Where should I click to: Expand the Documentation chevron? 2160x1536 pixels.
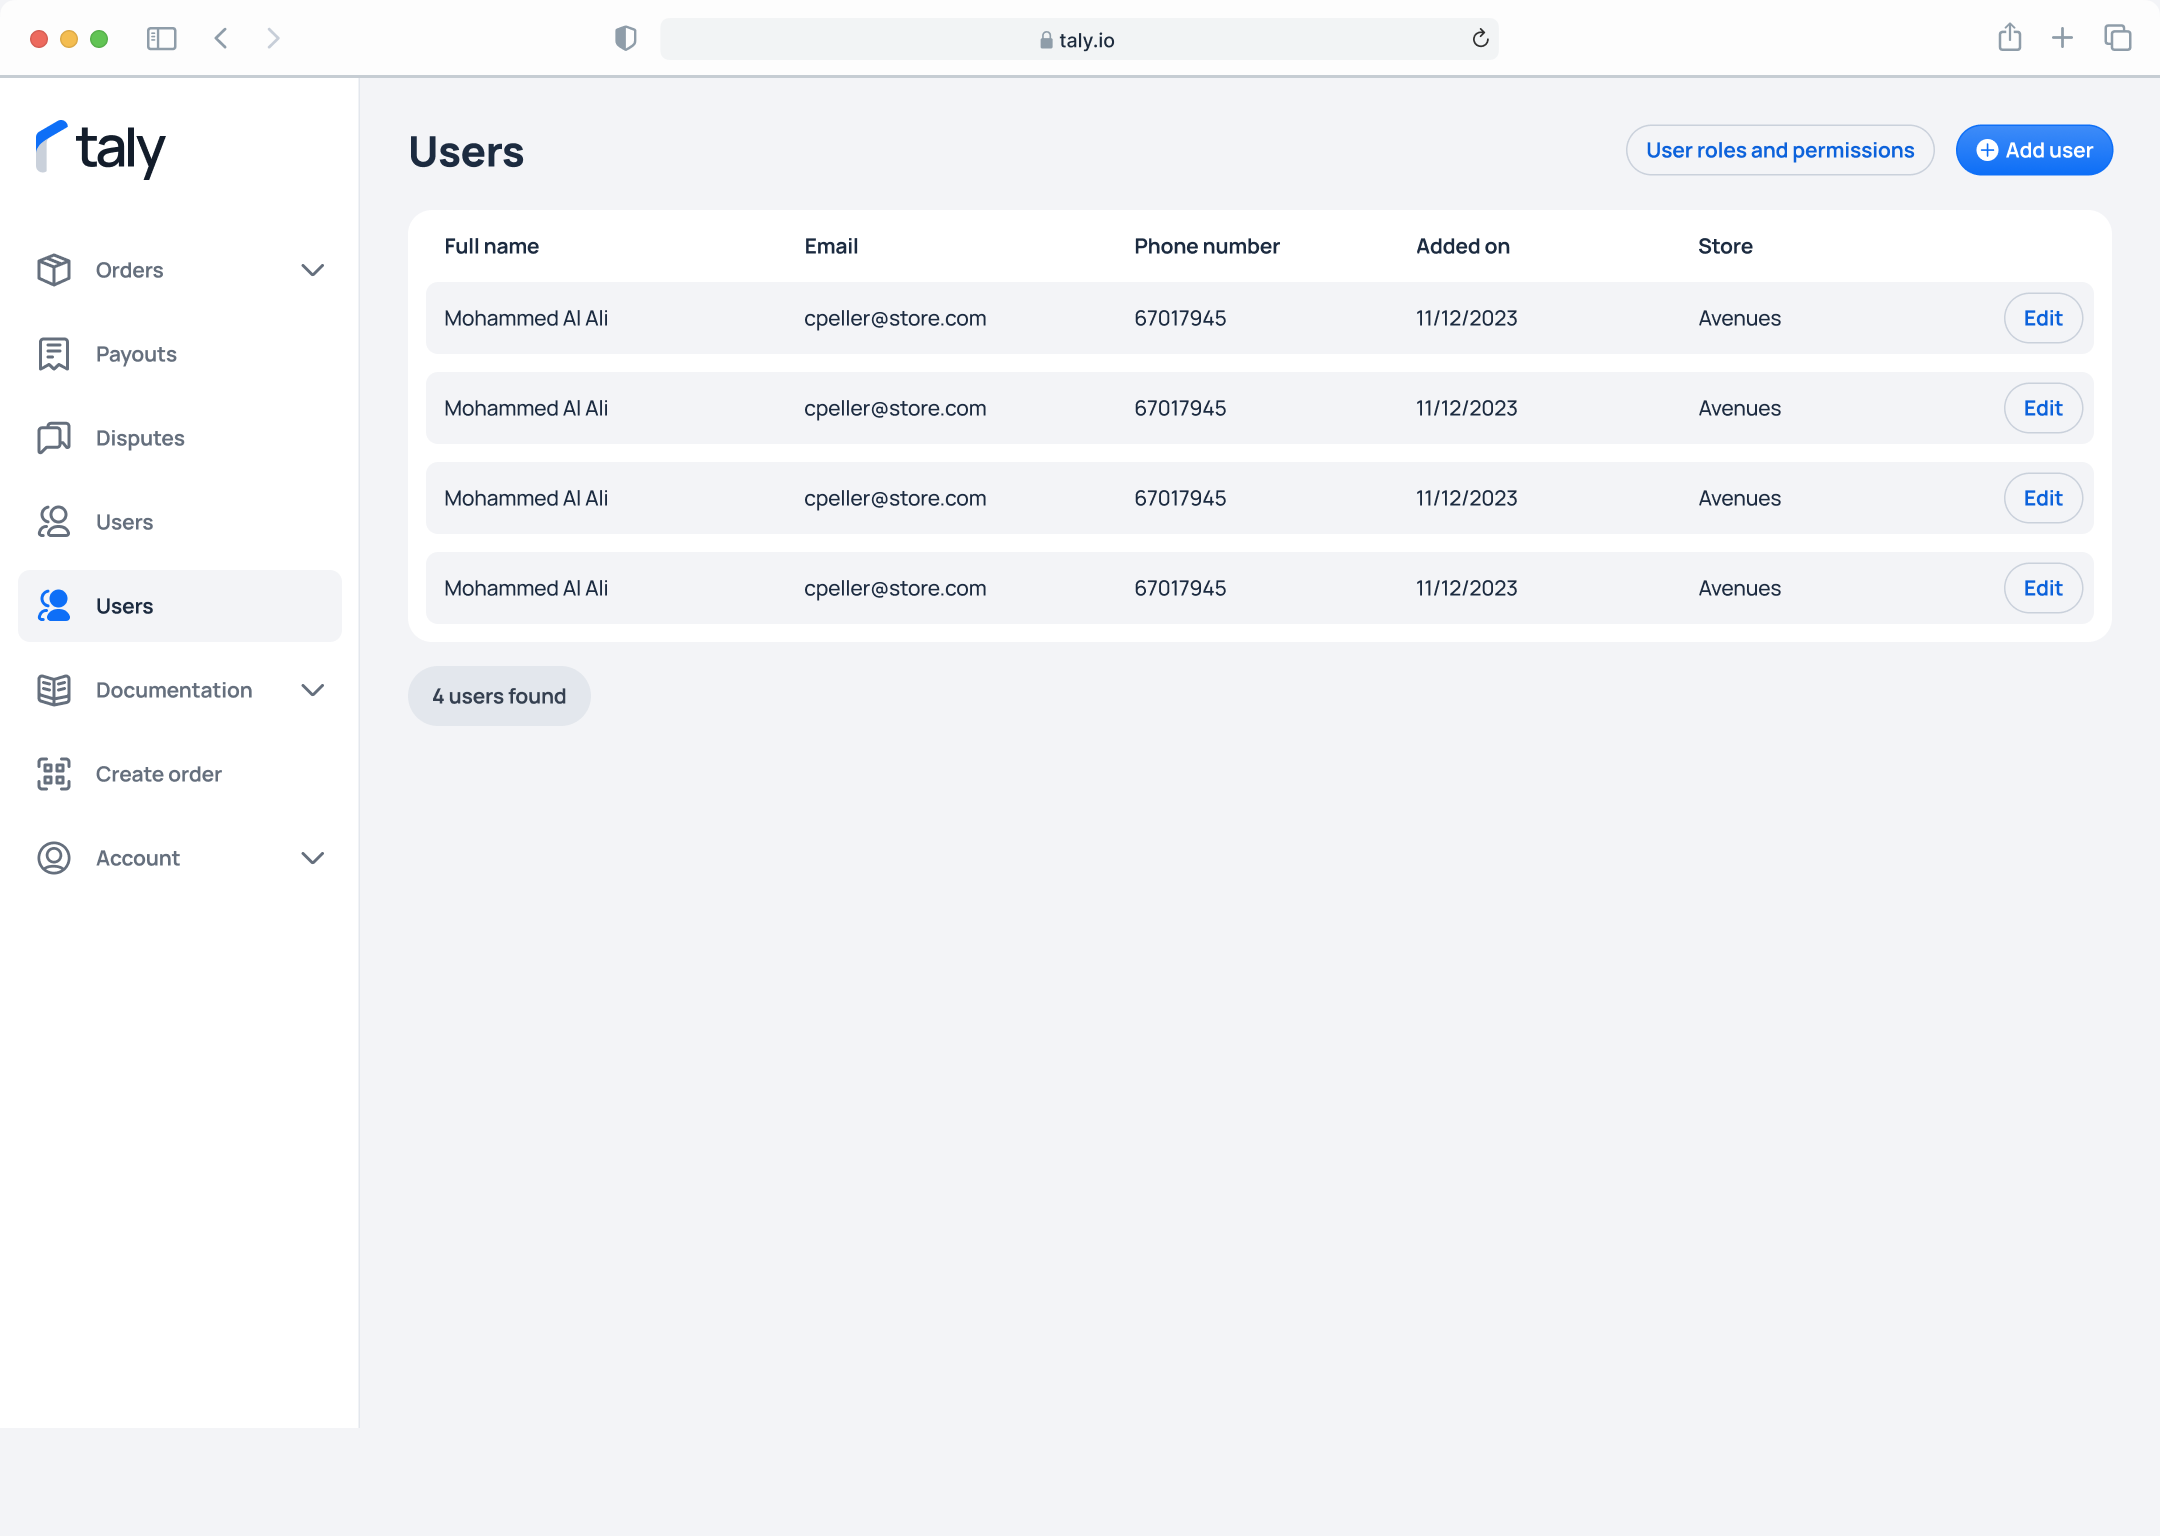click(x=313, y=690)
